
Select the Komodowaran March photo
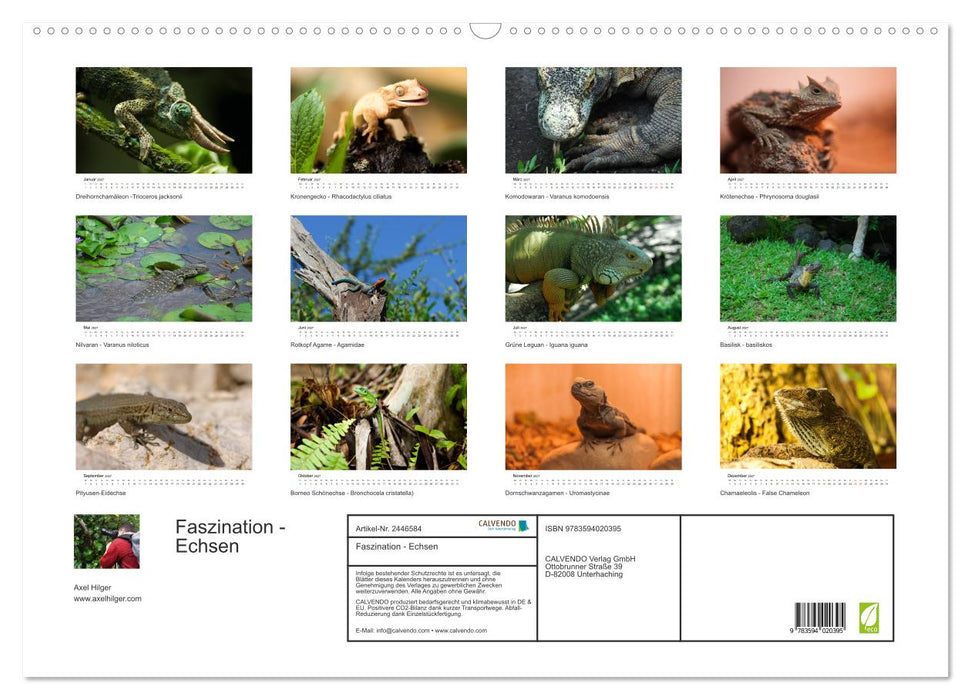point(593,120)
